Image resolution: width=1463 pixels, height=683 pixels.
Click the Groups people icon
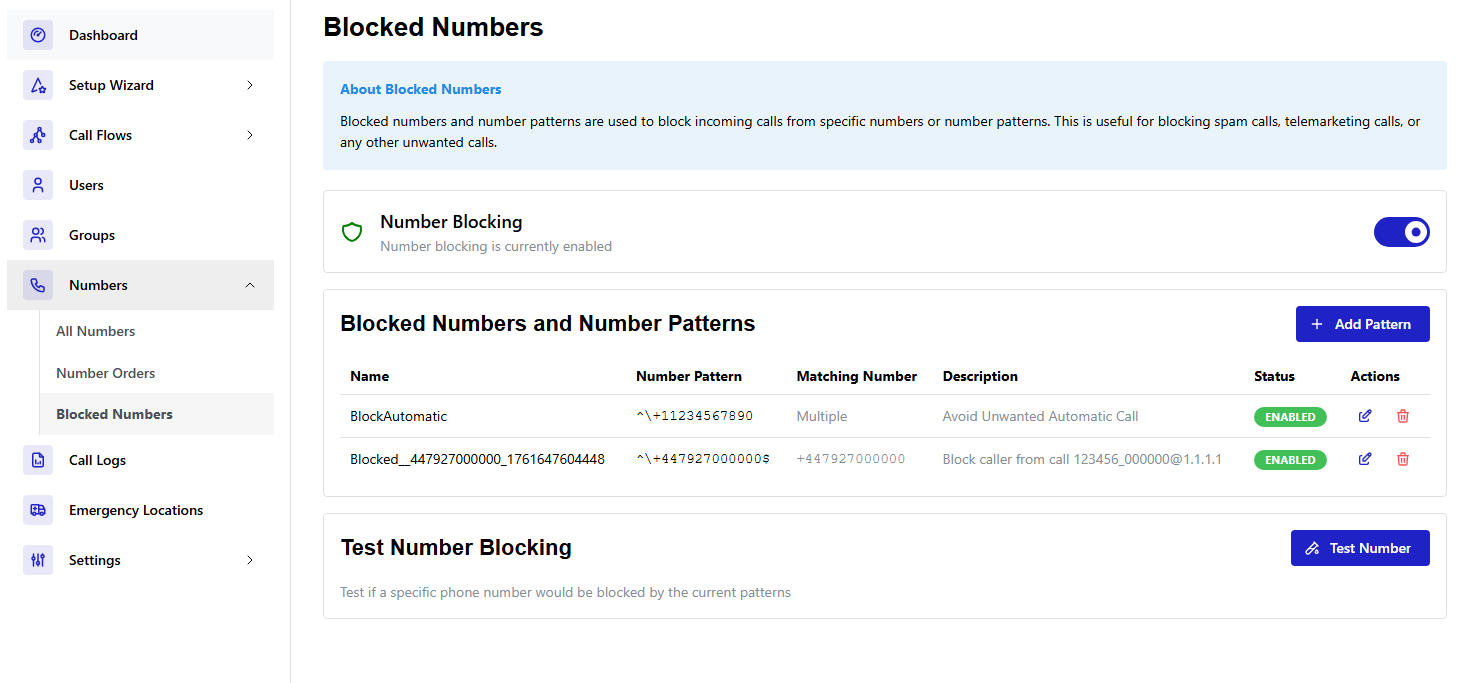38,235
